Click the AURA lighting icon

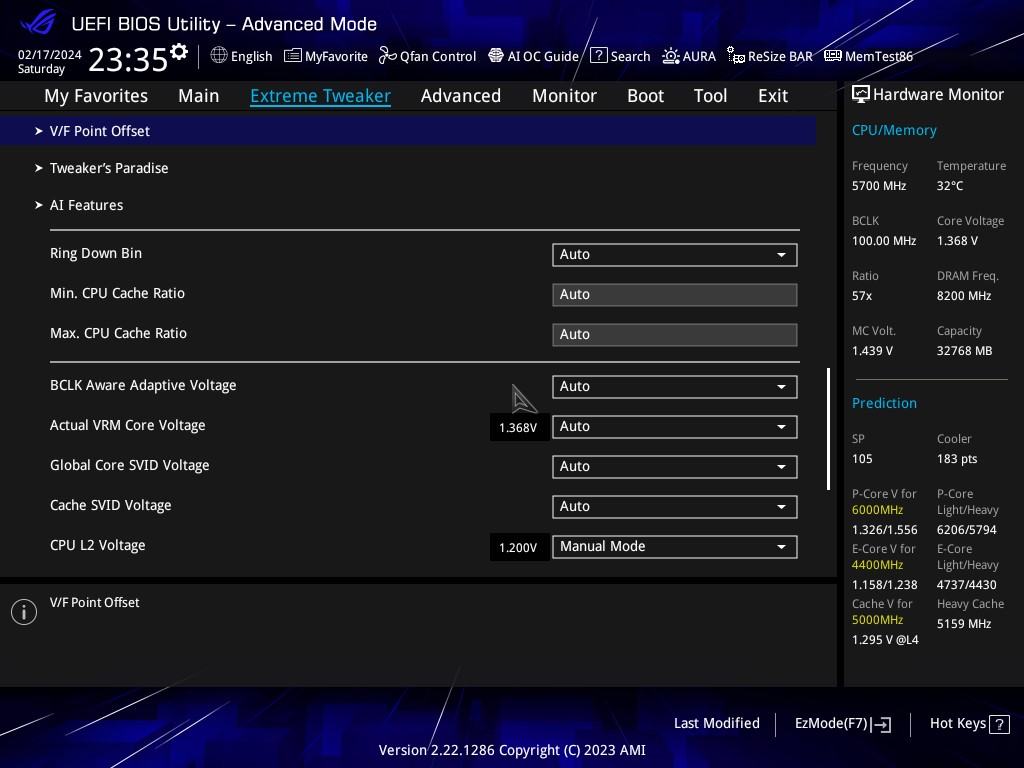[671, 56]
